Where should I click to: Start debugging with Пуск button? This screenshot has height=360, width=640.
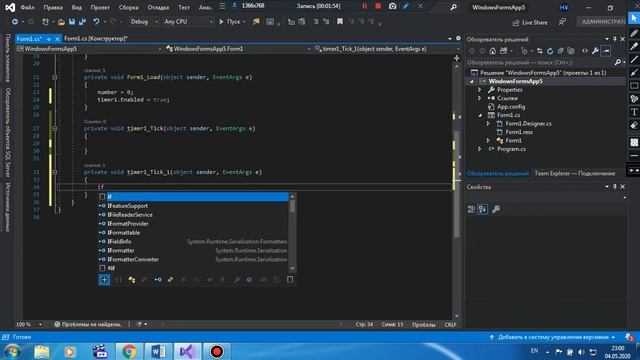tap(229, 22)
